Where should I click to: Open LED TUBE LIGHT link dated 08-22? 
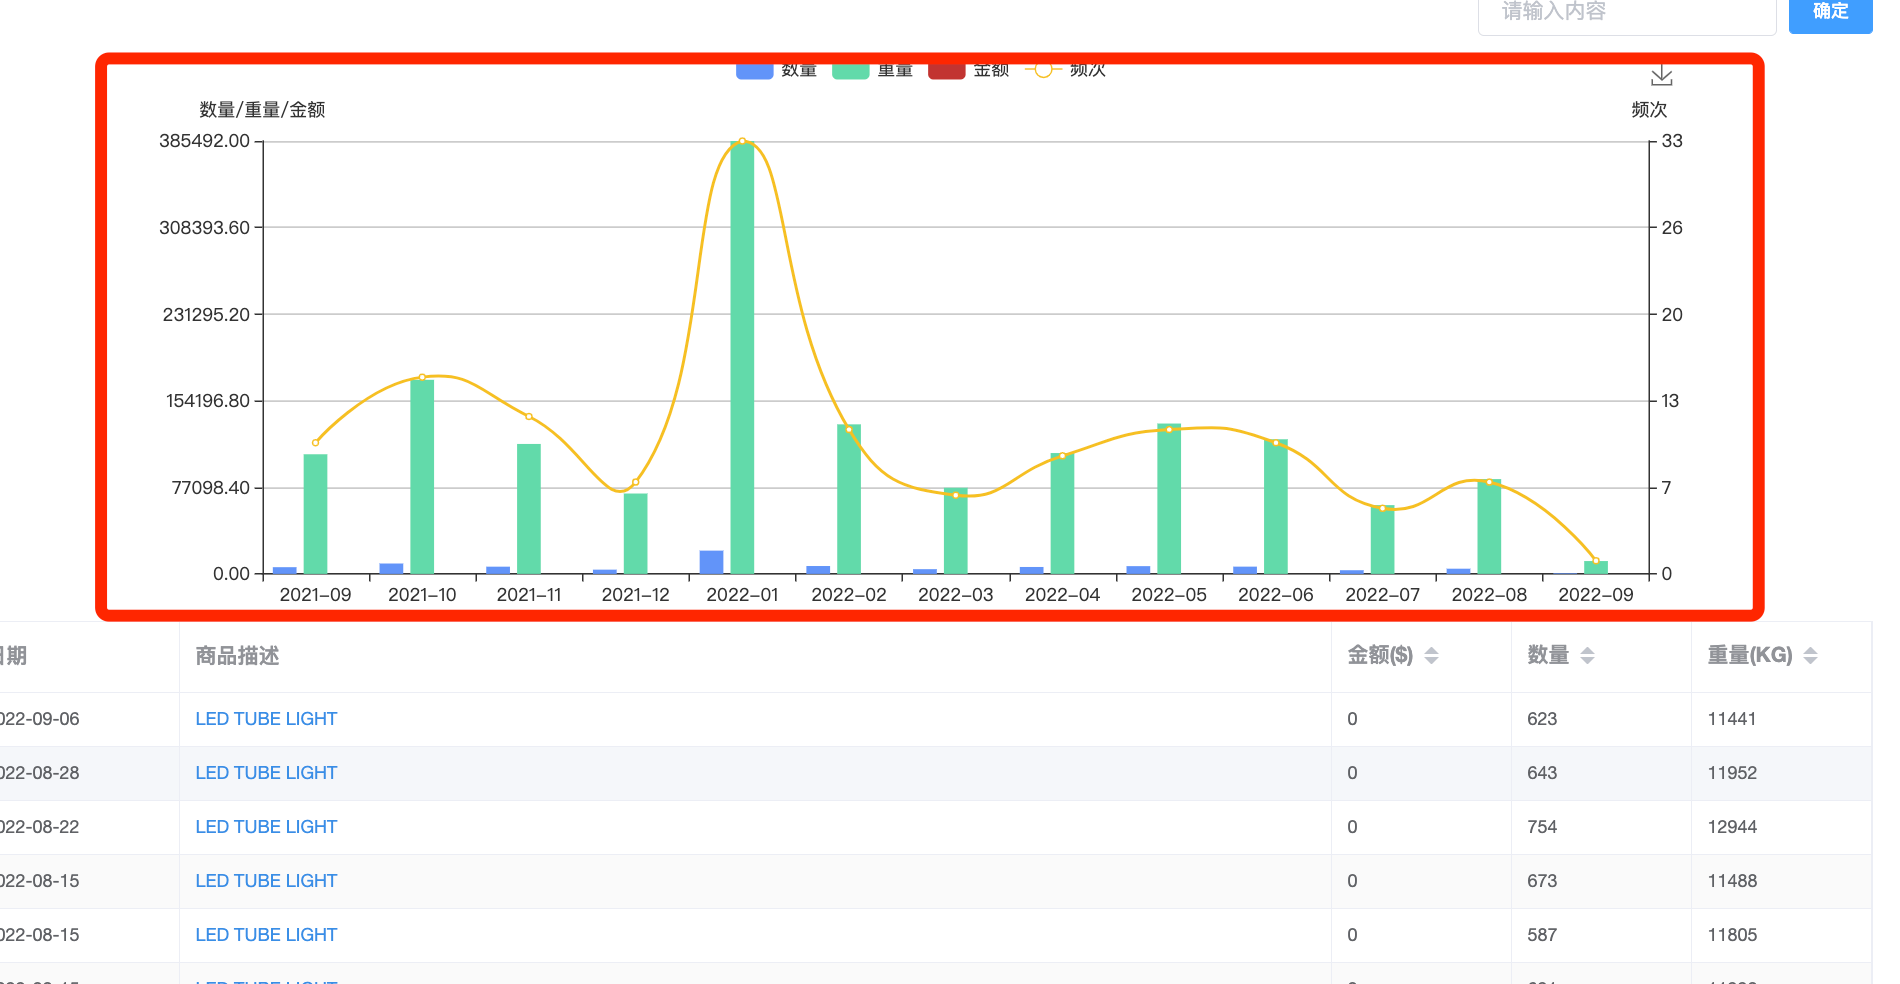[266, 827]
